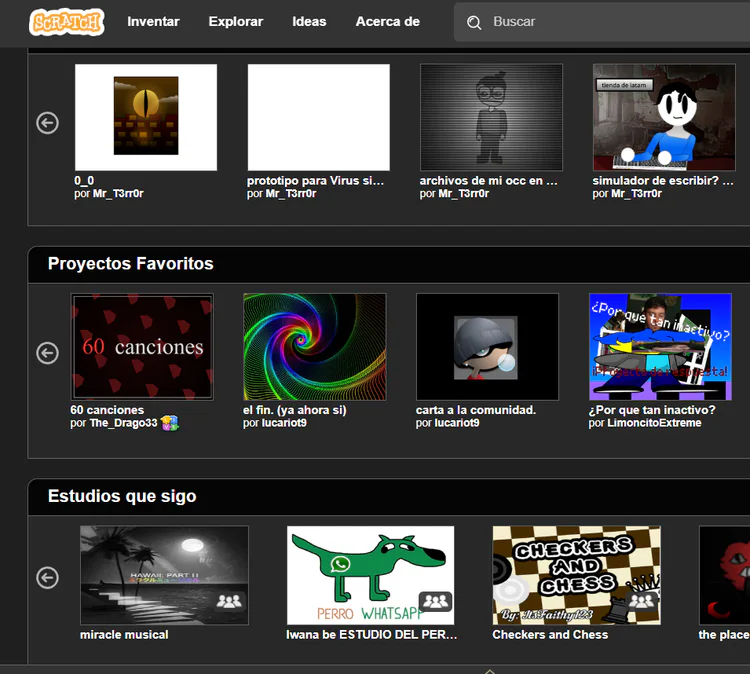This screenshot has width=750, height=674.
Task: Click the 'el fin. (ya ahora si)' title
Action: pyautogui.click(x=295, y=410)
